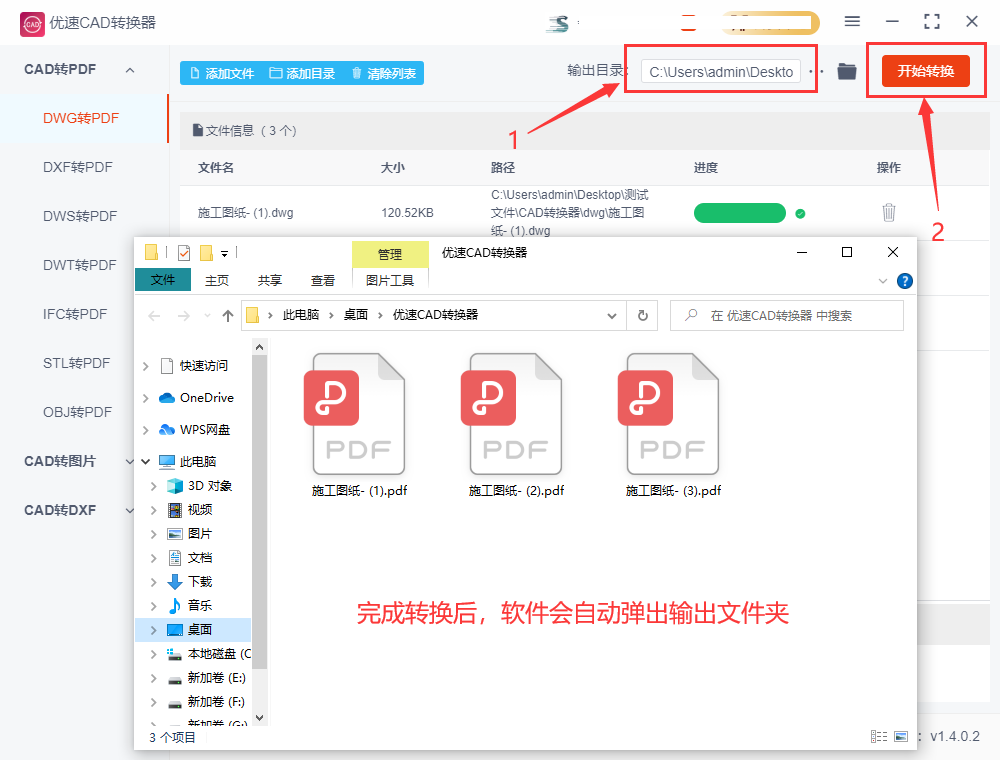Click the three-dots button next to output path

817,71
